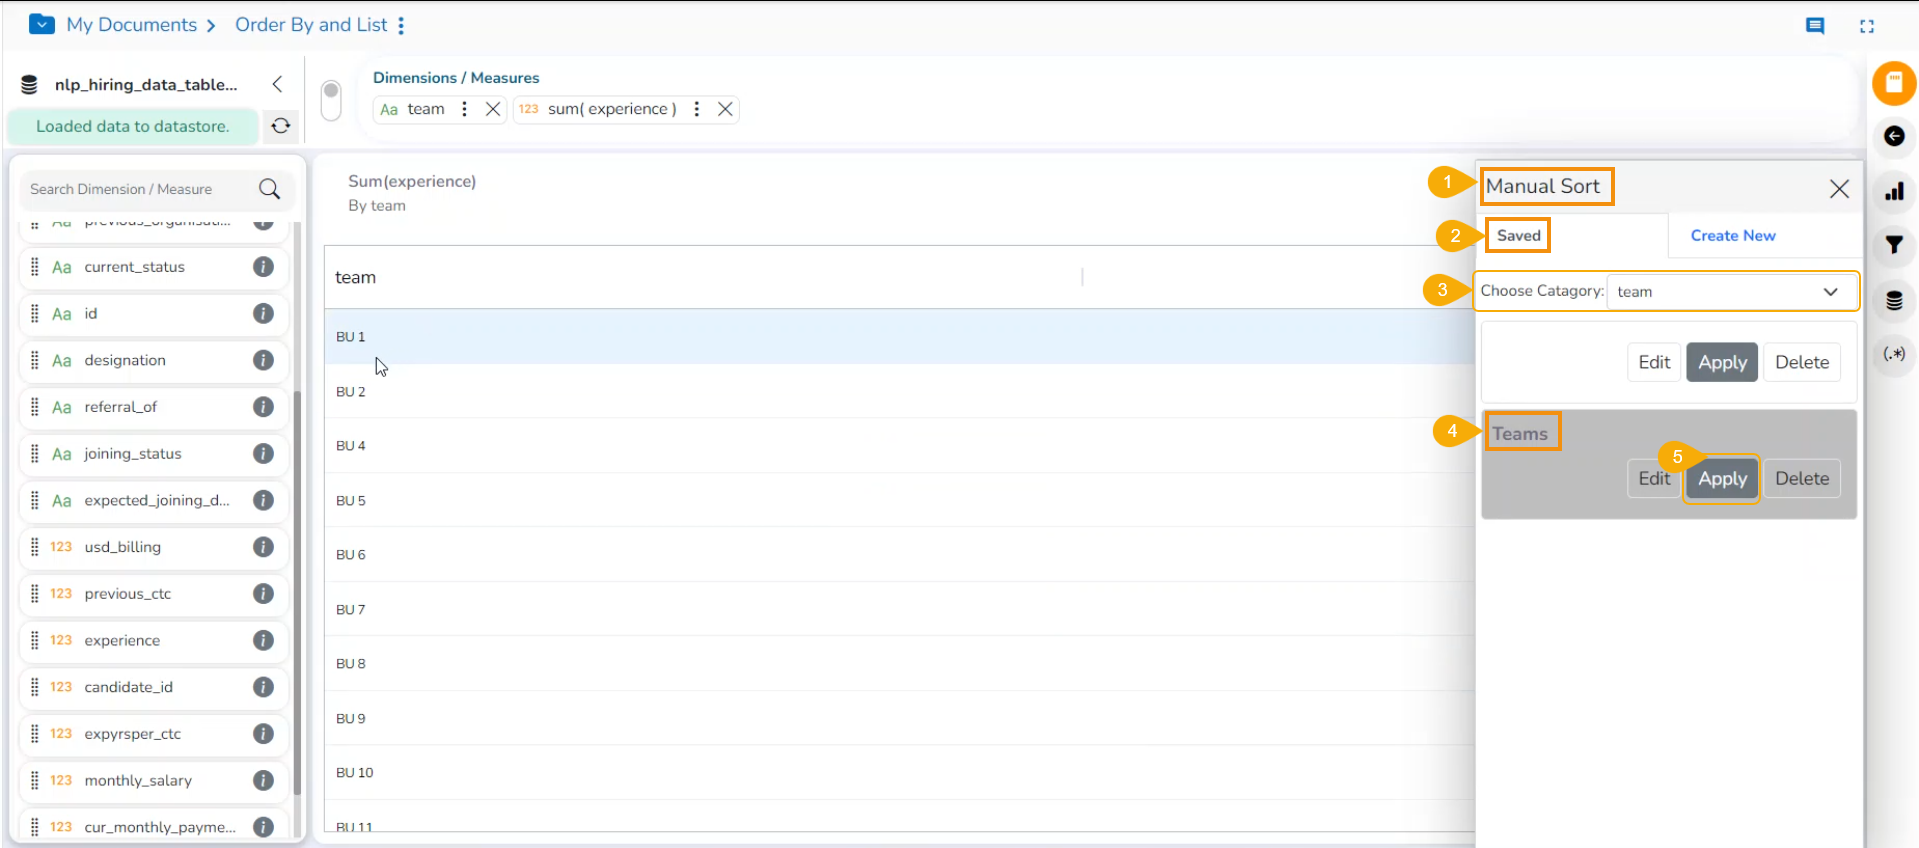Toggle the Dimensions/Measures switch
Screen dimensions: 1919x848
tap(331, 100)
